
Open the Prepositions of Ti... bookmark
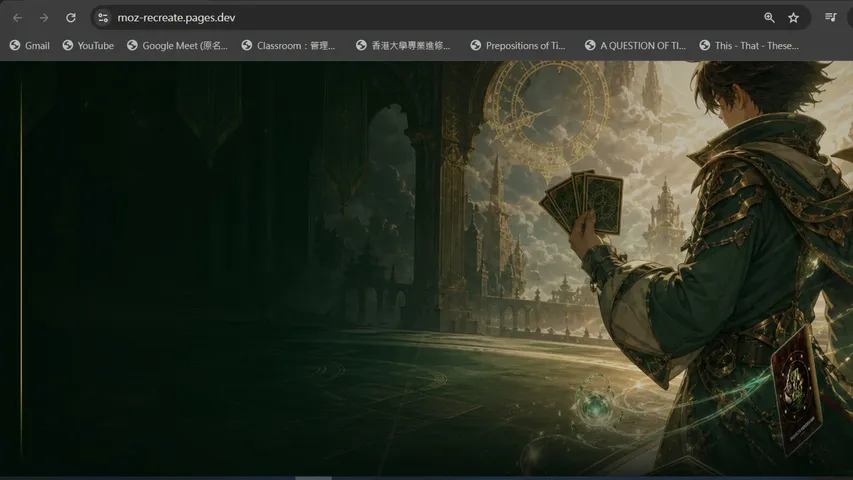pos(518,46)
